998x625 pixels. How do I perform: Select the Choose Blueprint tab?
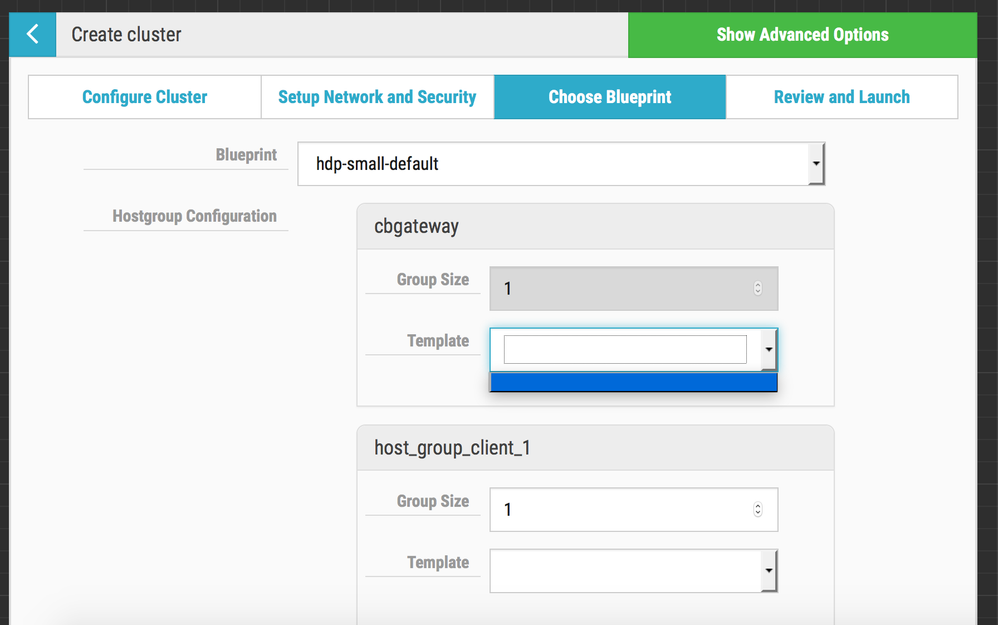click(610, 97)
